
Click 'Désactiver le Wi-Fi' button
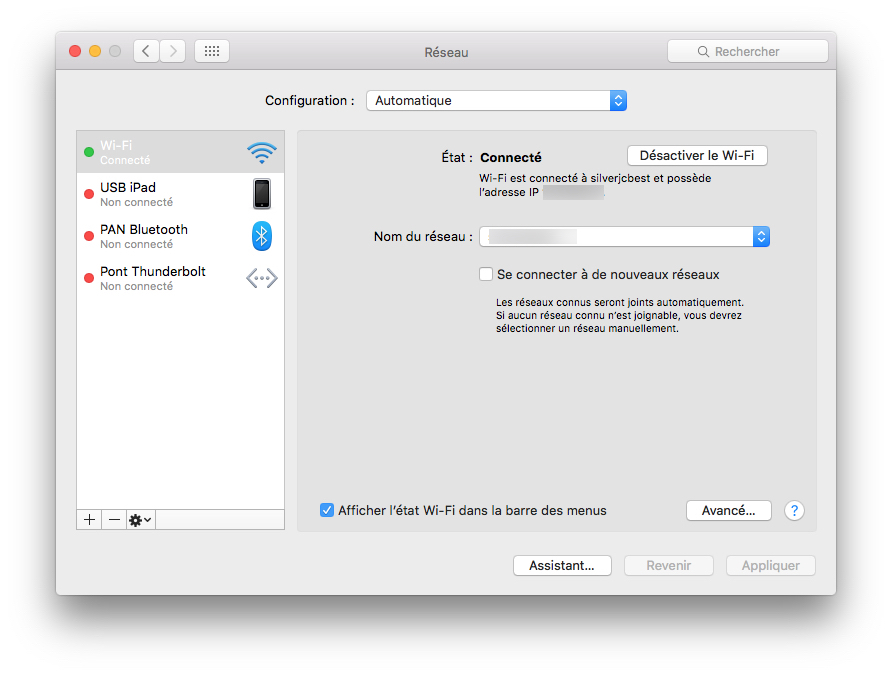(x=697, y=156)
